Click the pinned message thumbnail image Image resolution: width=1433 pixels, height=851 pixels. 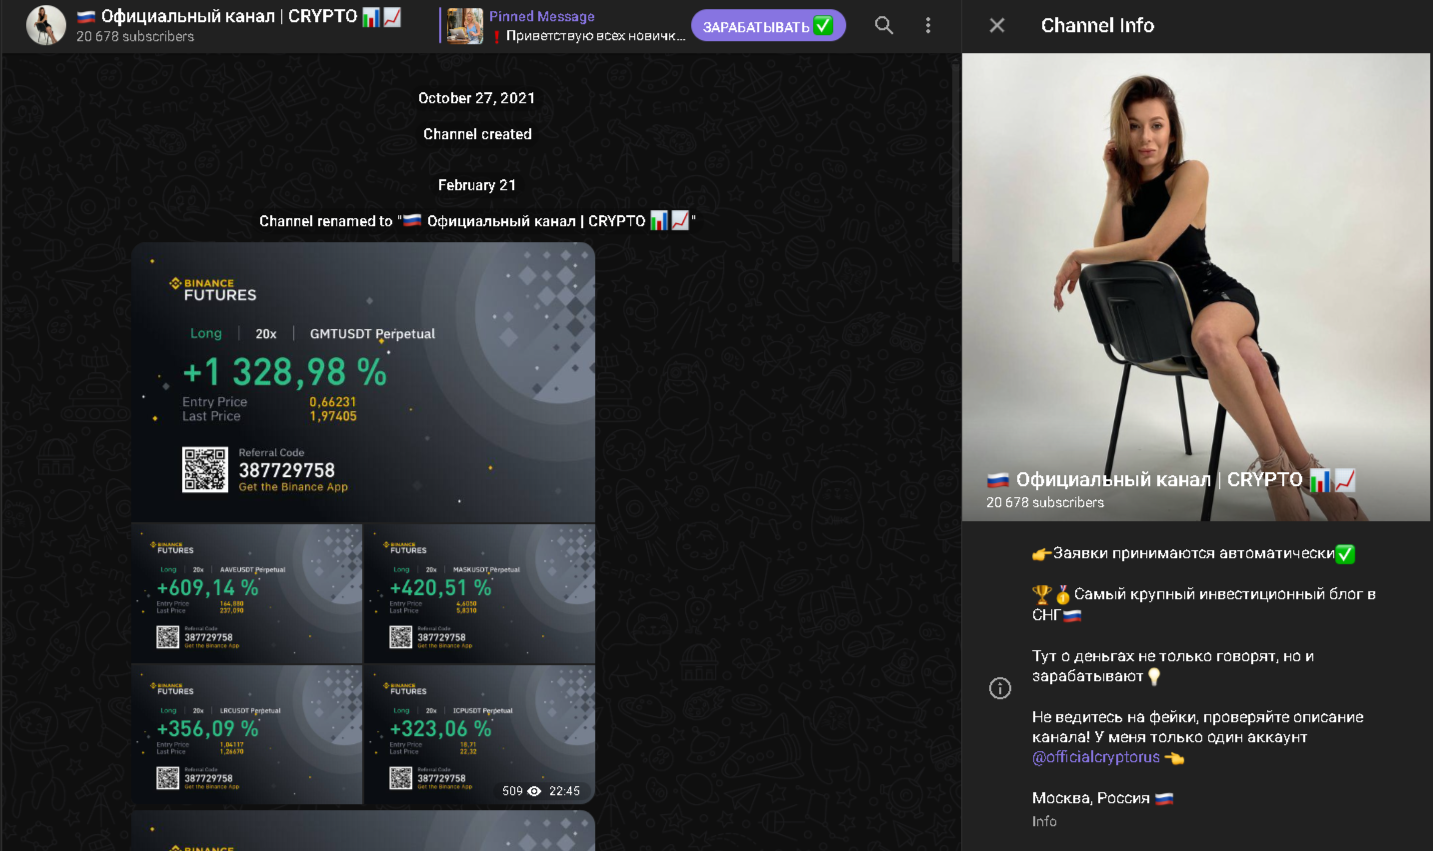[x=465, y=26]
